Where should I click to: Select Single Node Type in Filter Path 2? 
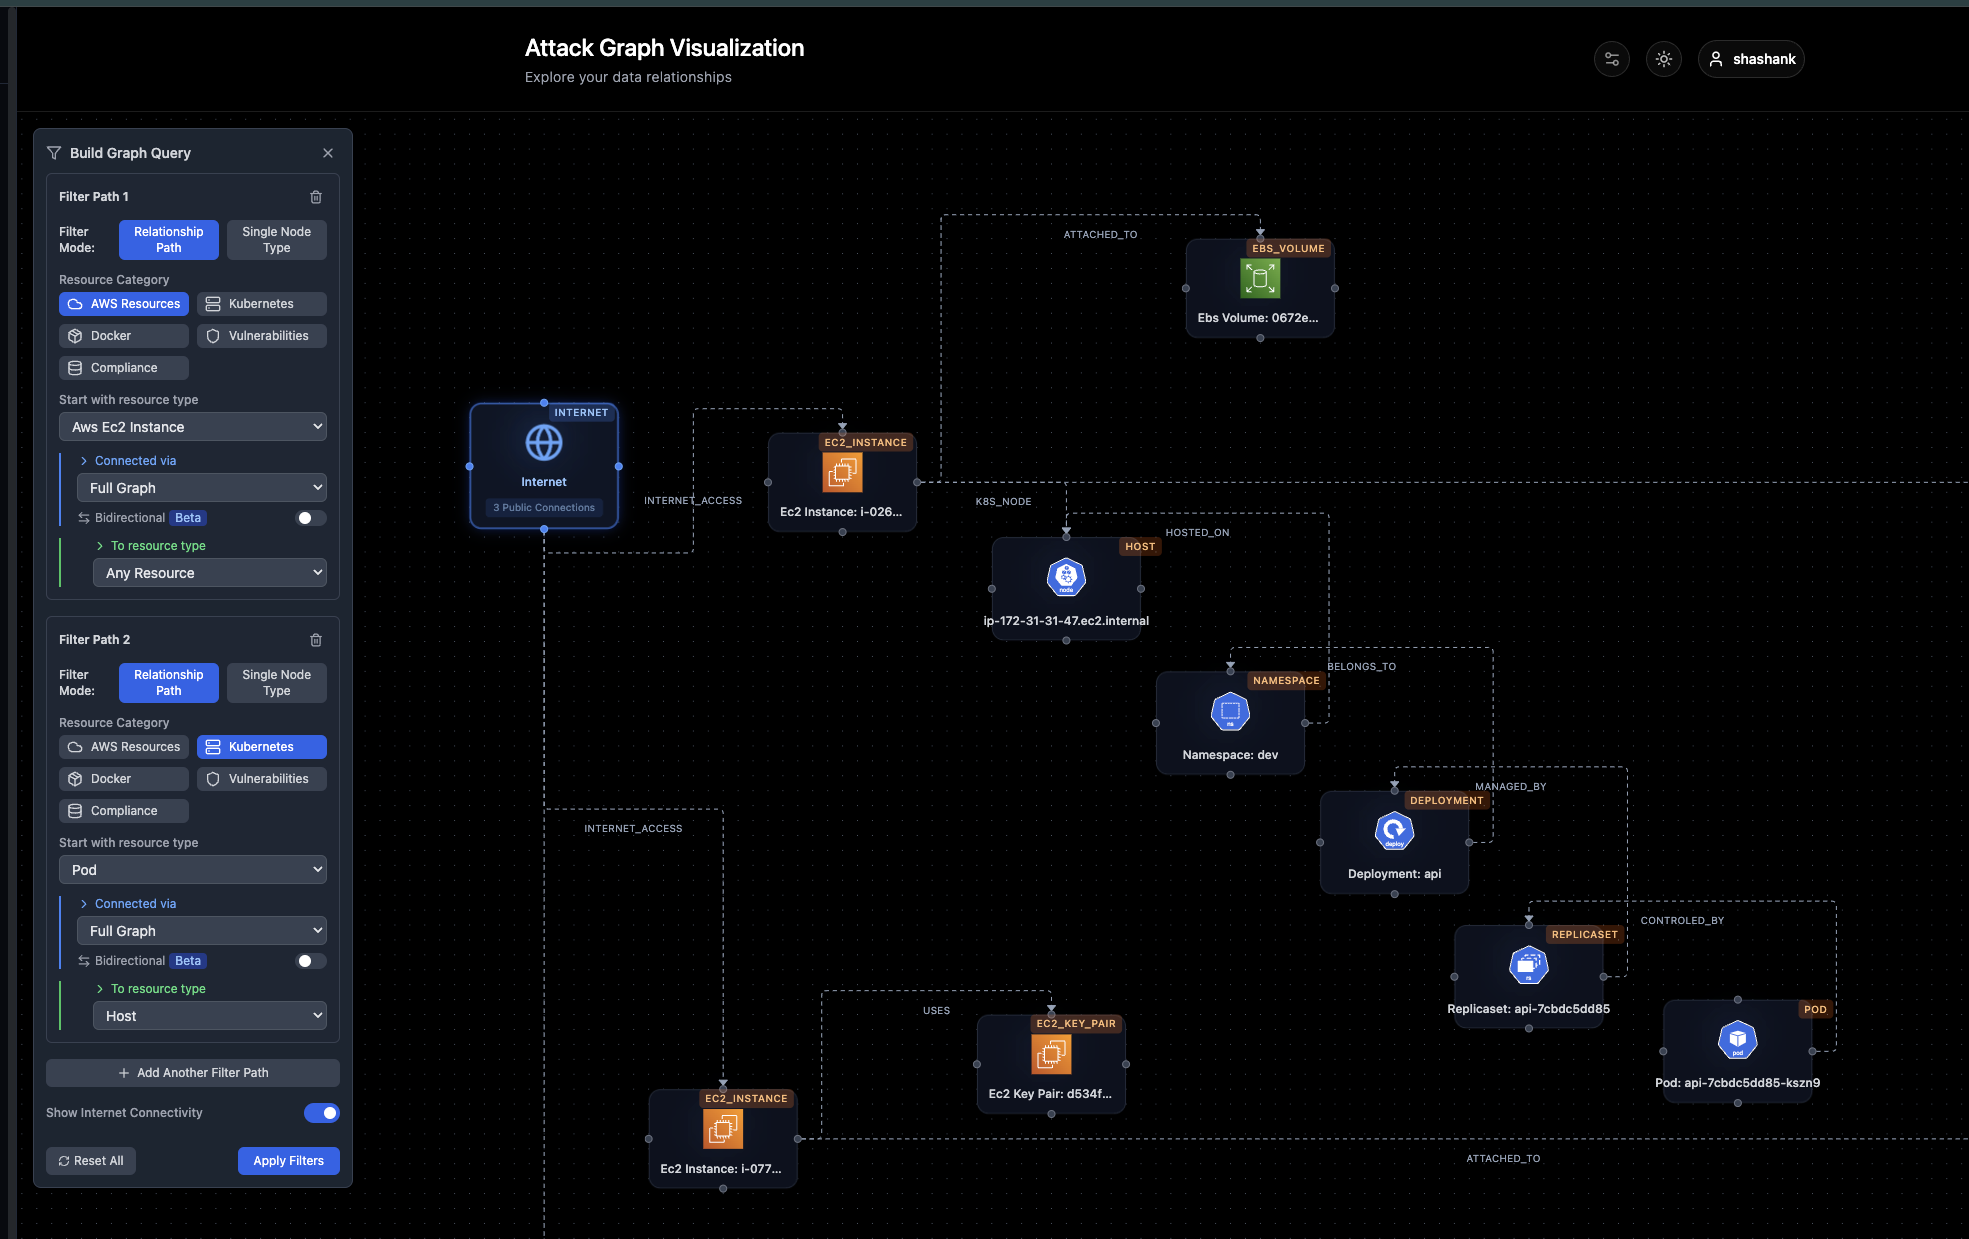277,683
